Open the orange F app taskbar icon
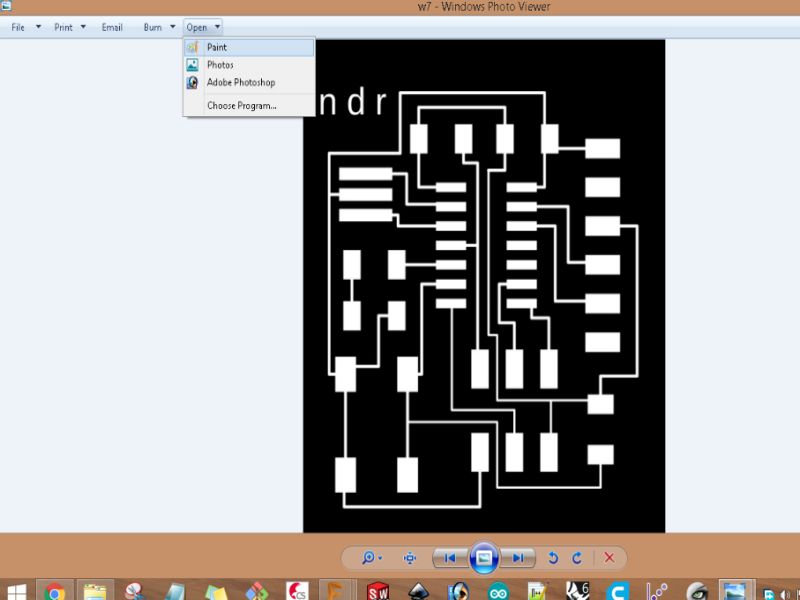800x600 pixels. [335, 591]
